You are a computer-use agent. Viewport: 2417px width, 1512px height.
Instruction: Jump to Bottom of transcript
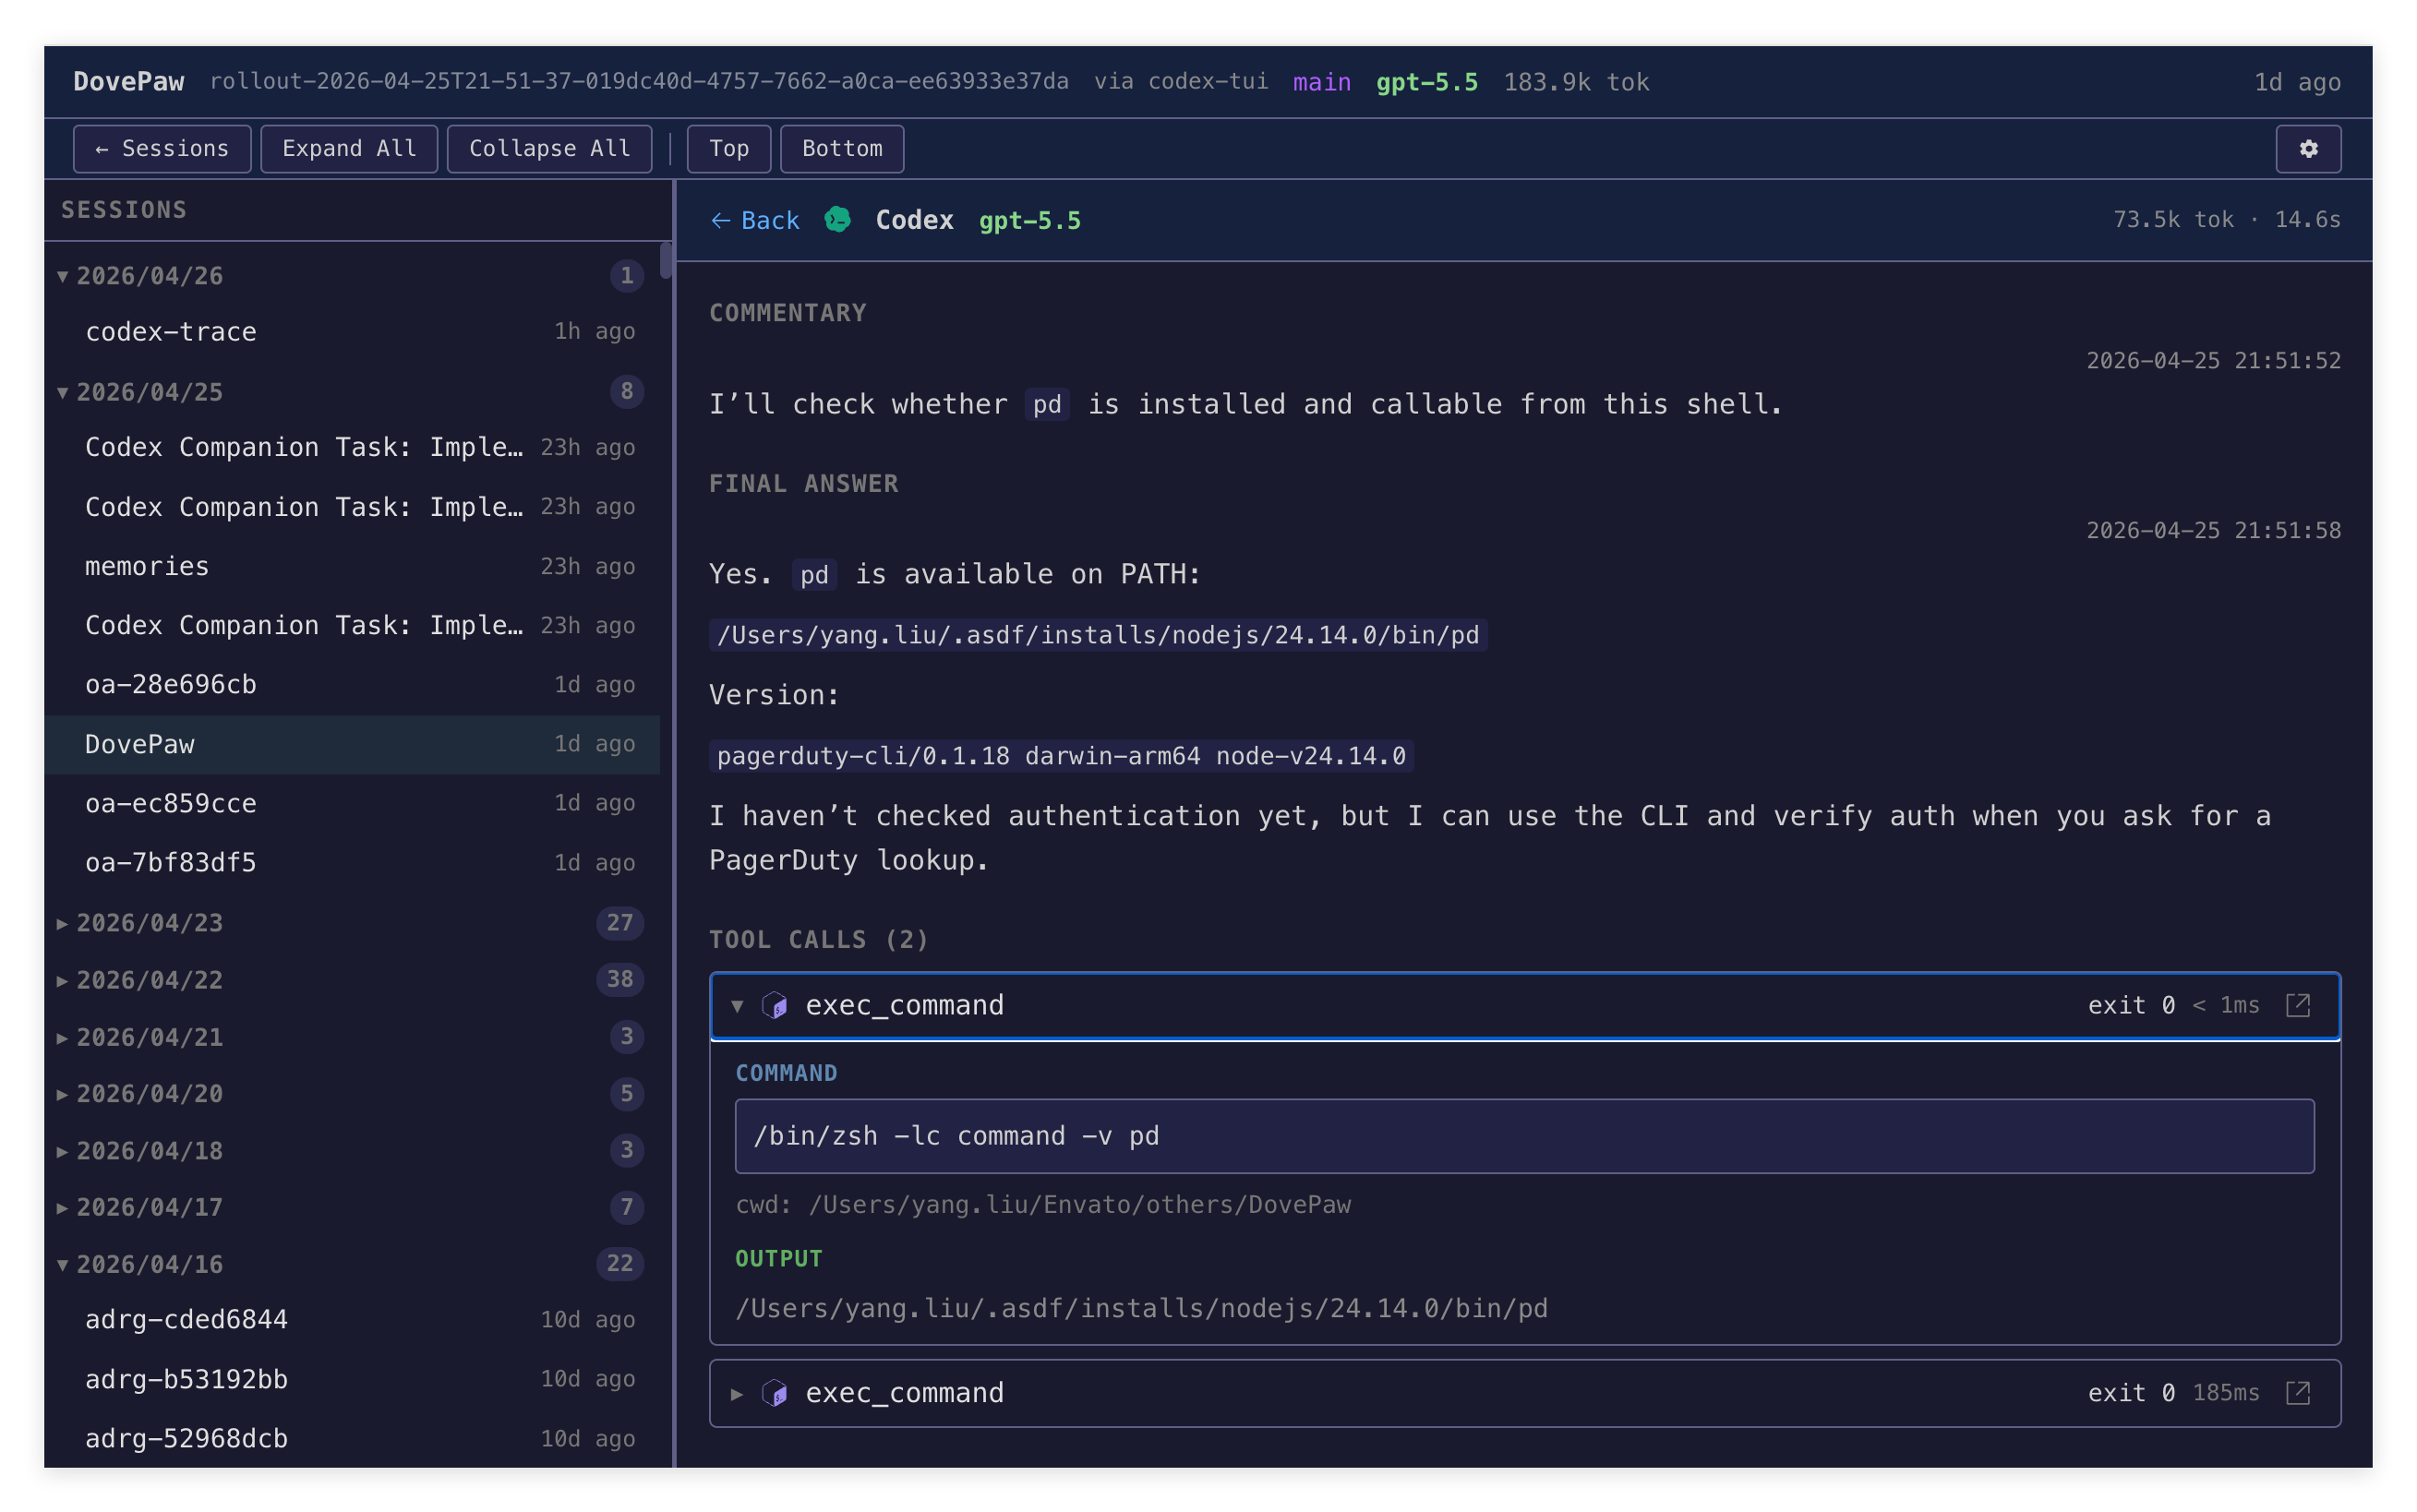[841, 148]
